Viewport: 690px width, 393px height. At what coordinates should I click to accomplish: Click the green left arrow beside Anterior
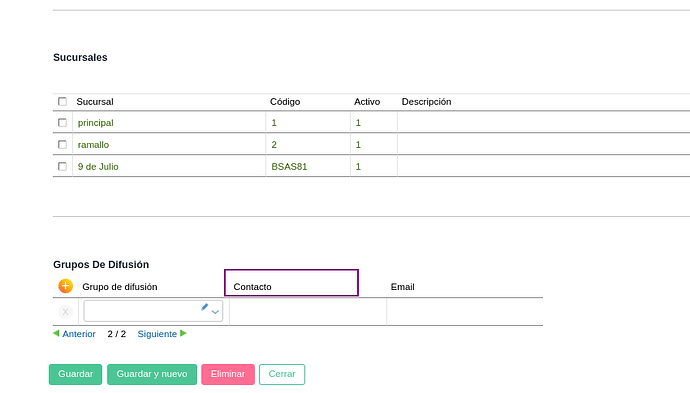(56, 333)
